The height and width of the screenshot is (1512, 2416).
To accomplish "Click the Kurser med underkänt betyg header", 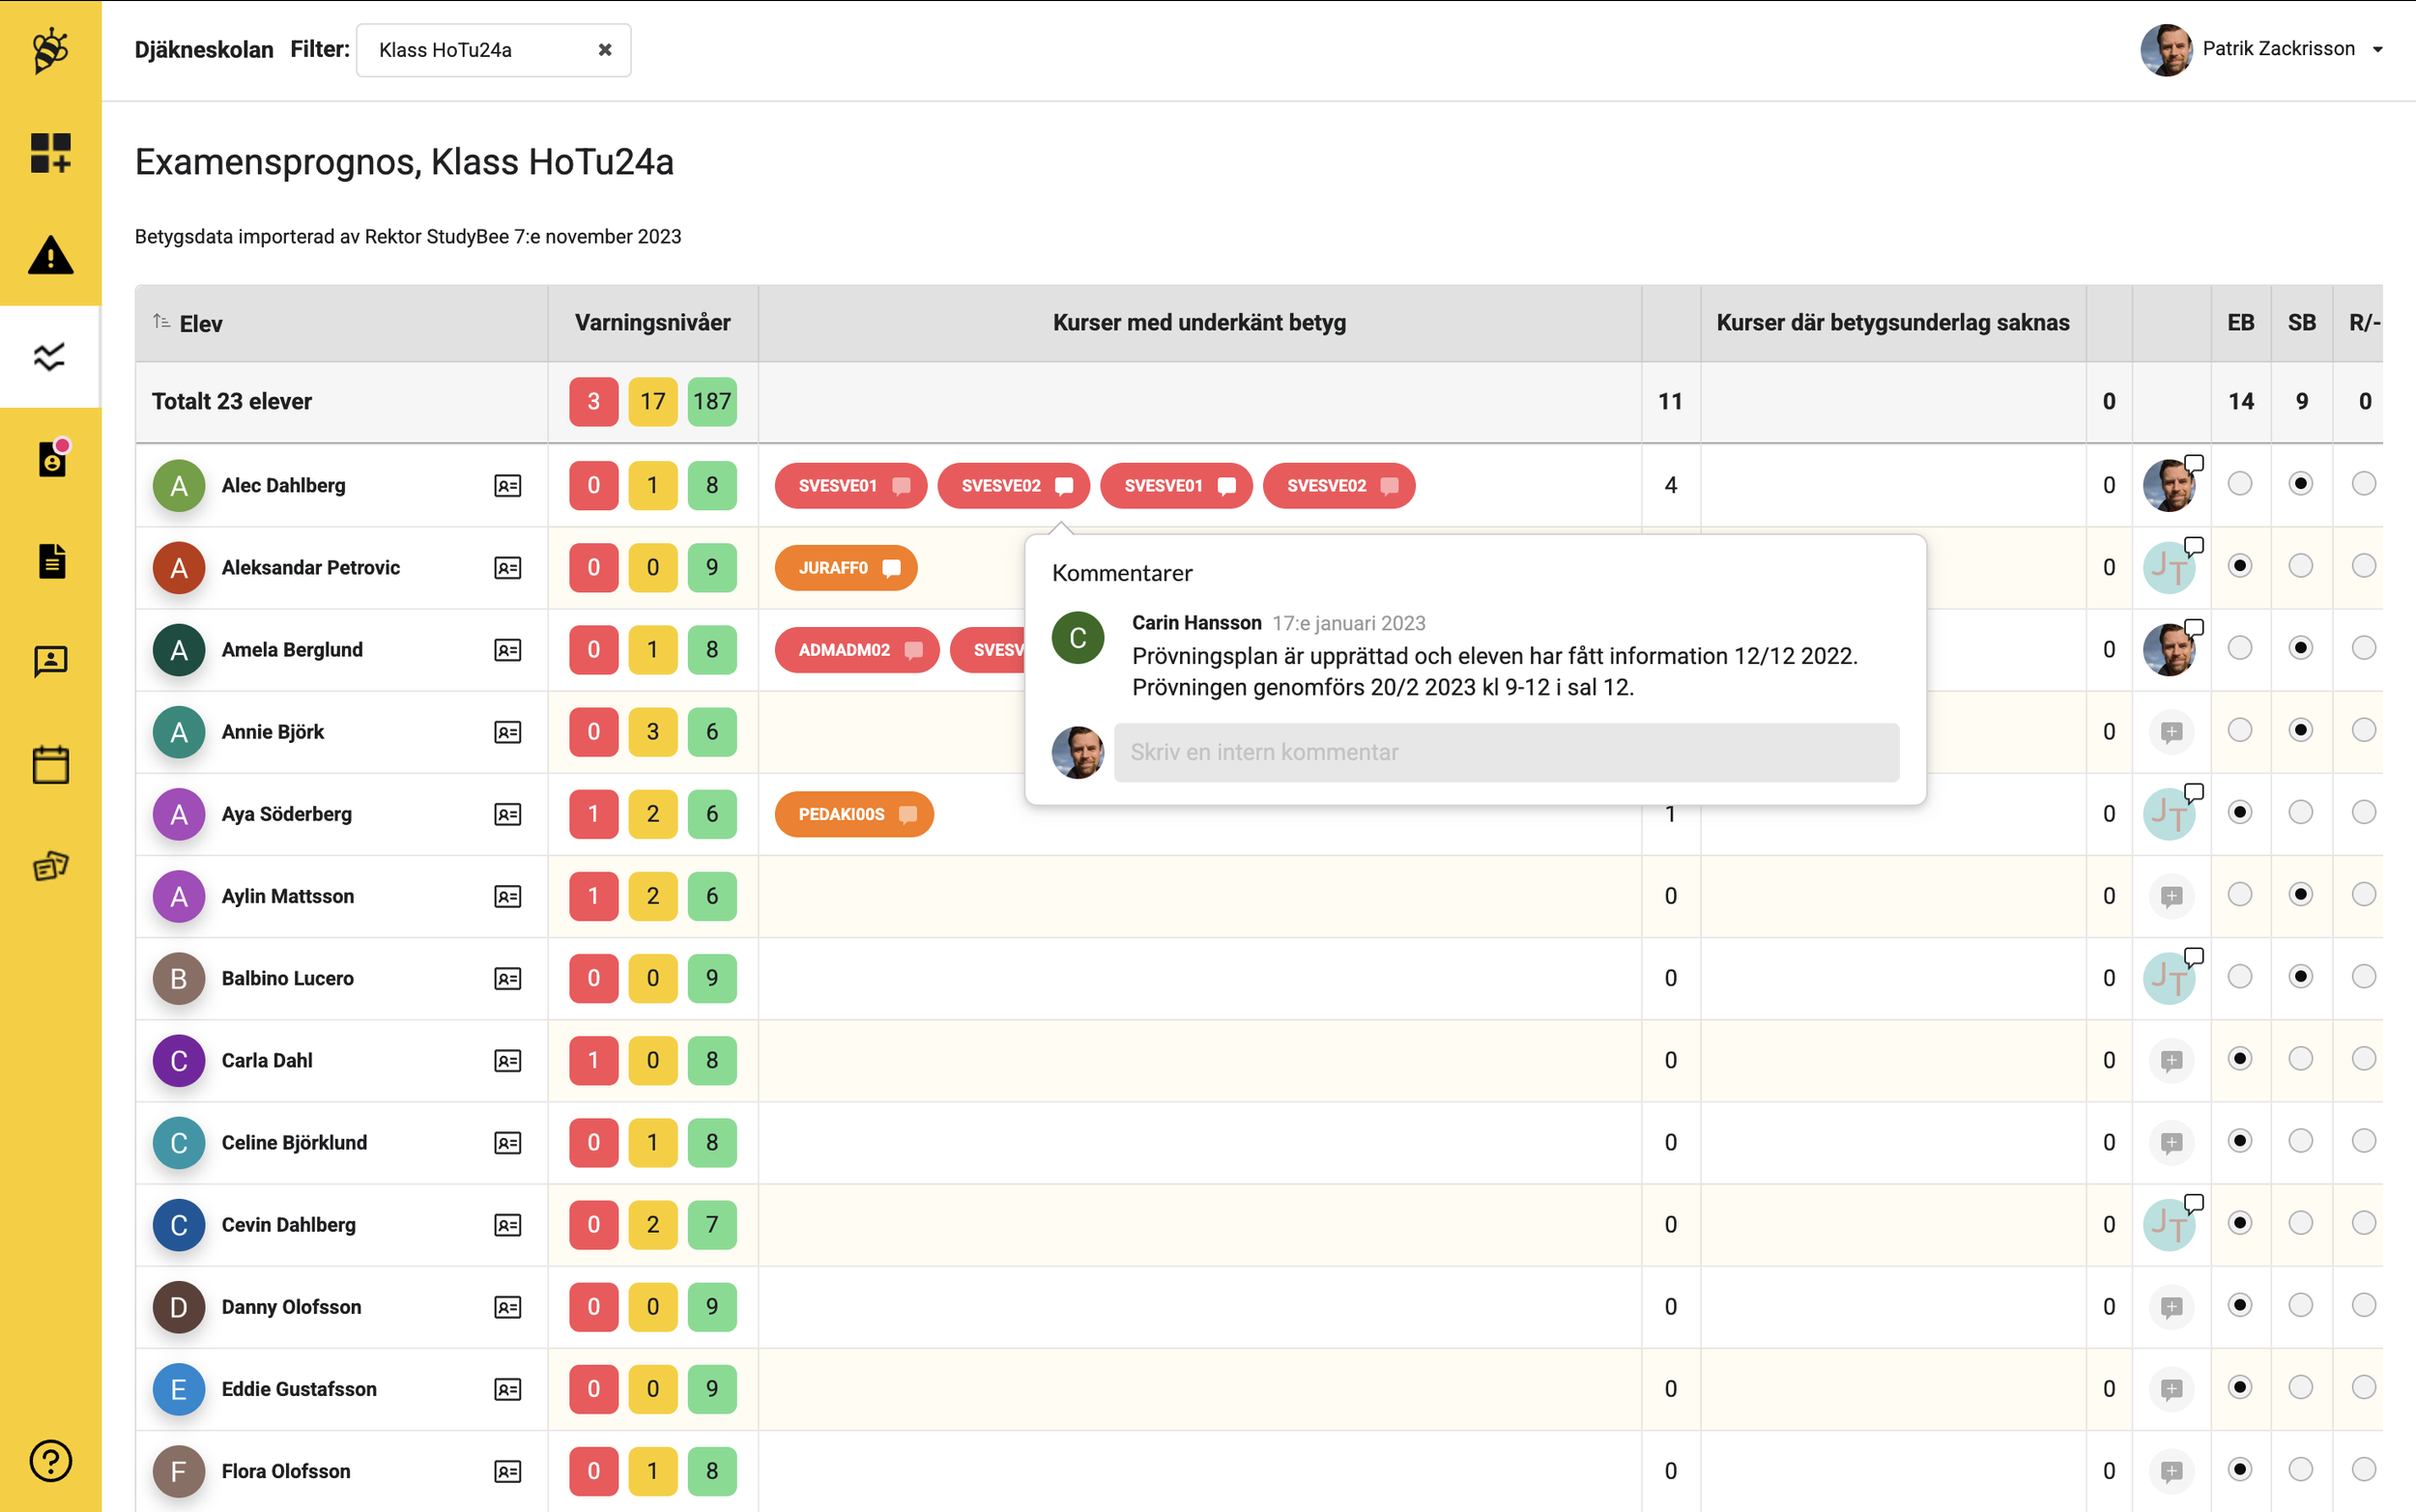I will [1199, 323].
